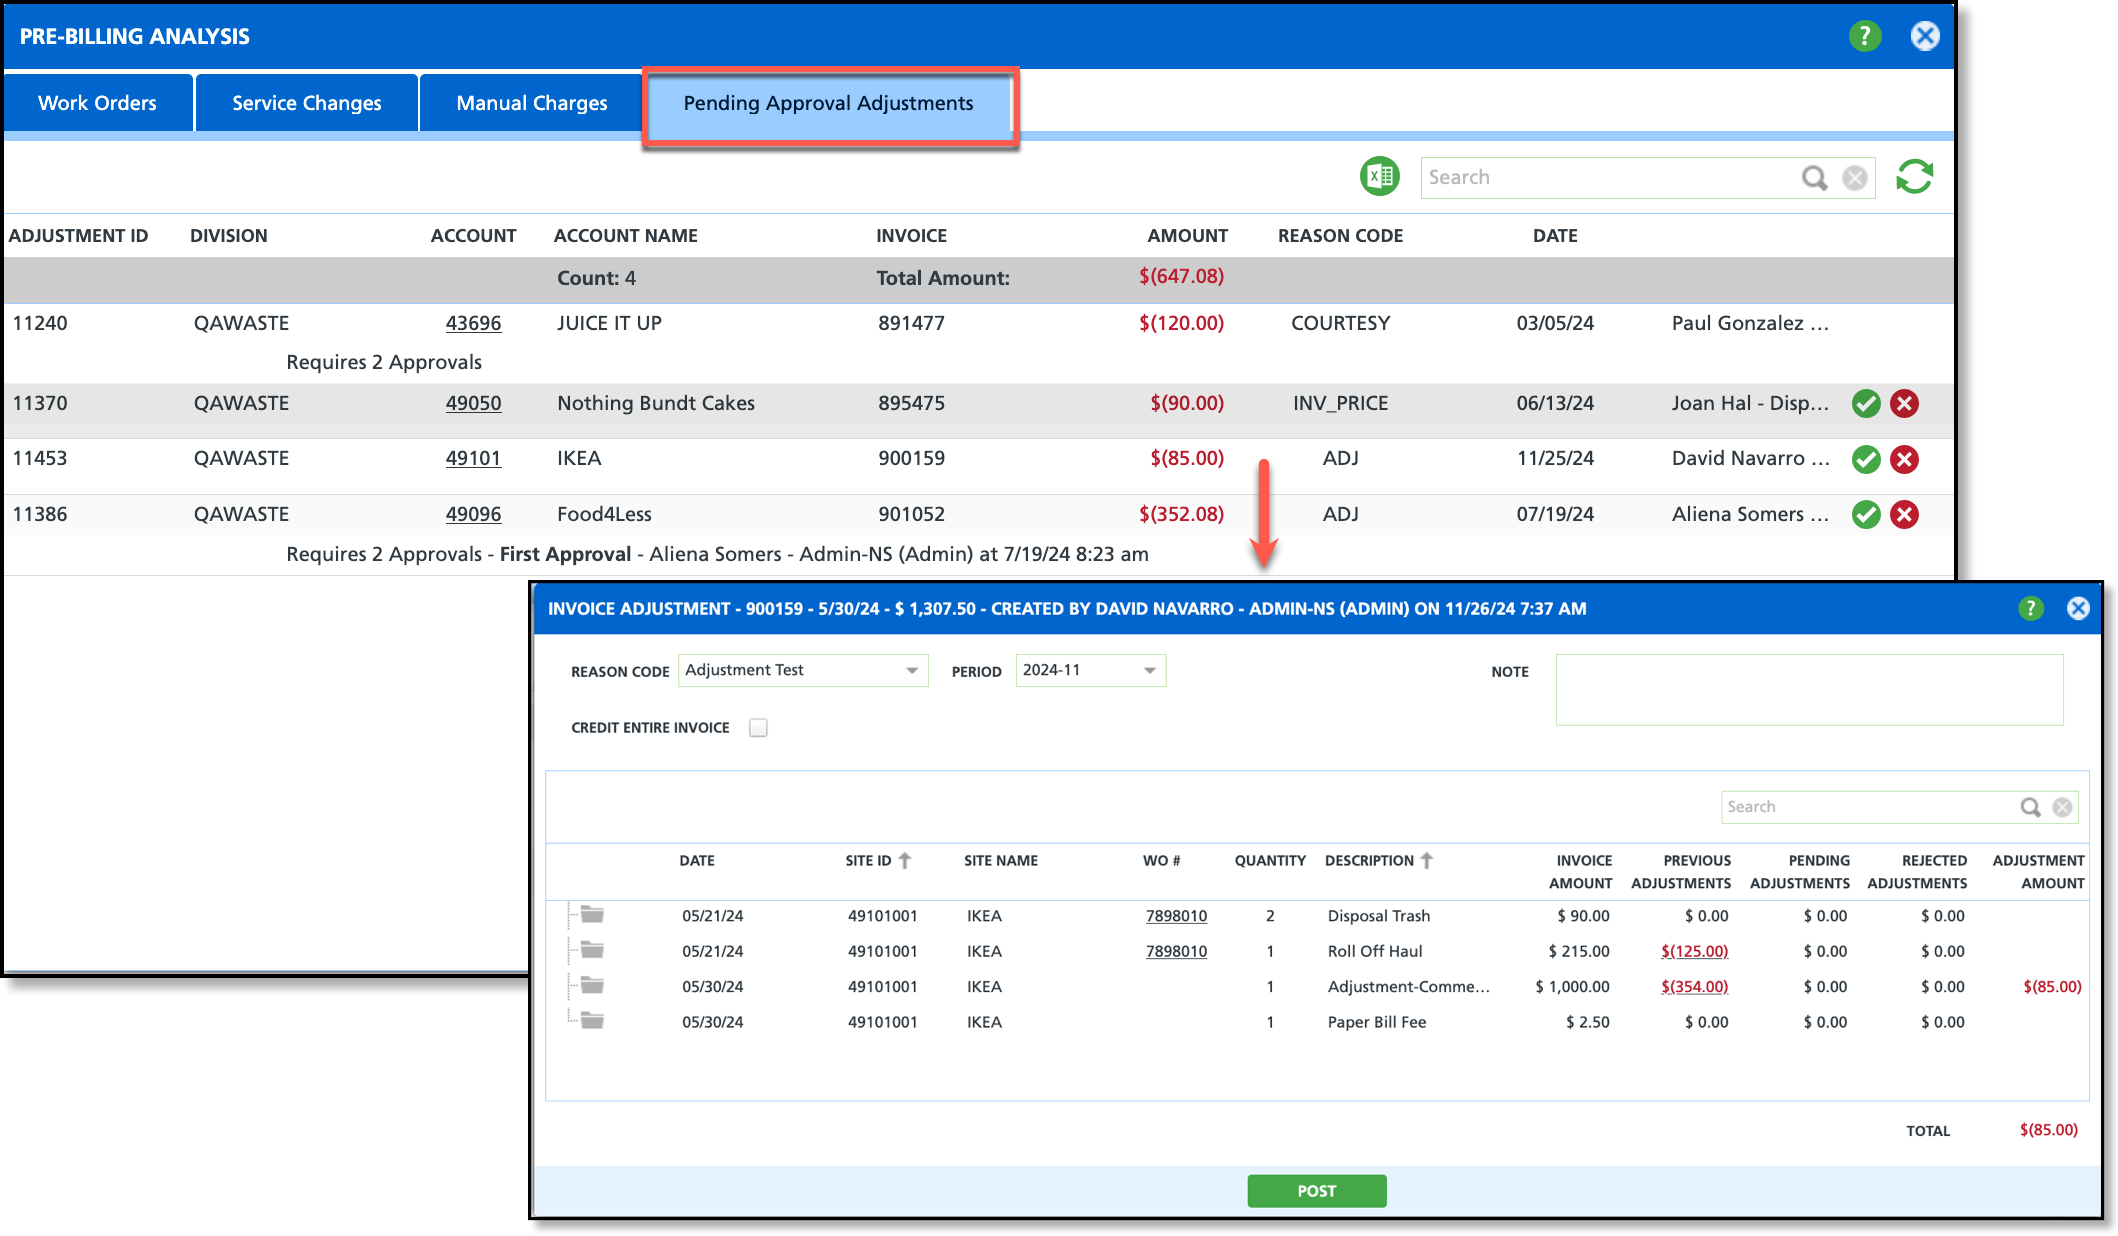This screenshot has width=2118, height=1236.
Task: Approve Food4Less adjustment 11386 checkmark
Action: [x=1866, y=515]
